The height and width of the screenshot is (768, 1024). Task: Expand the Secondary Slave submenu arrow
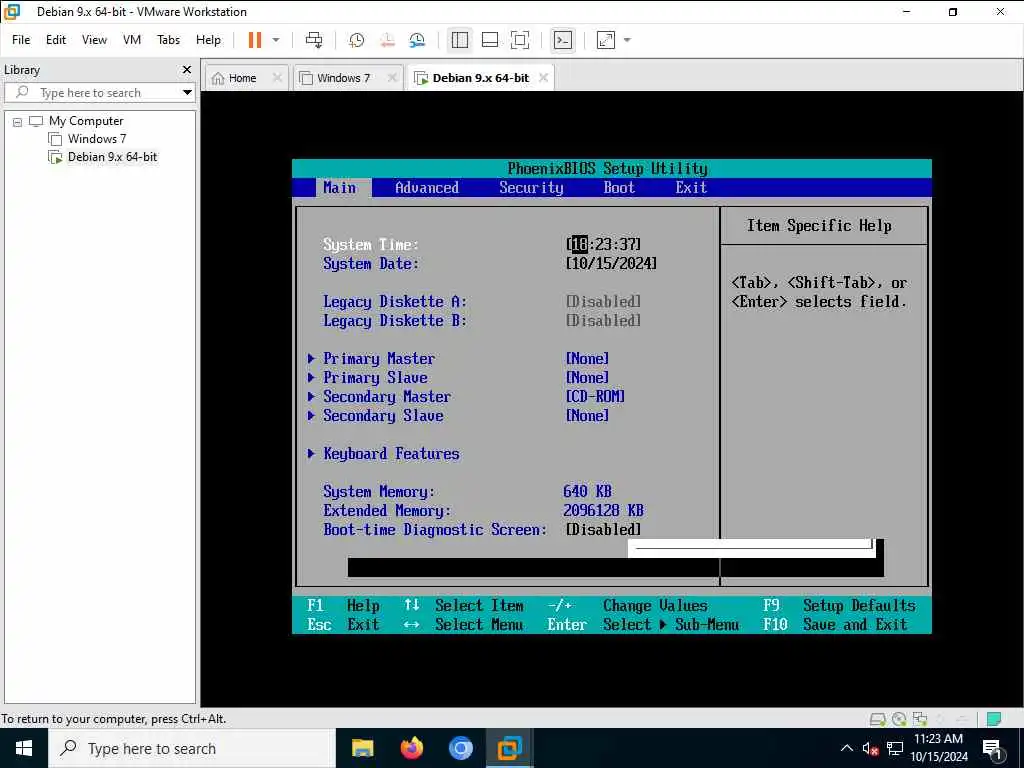[x=312, y=415]
